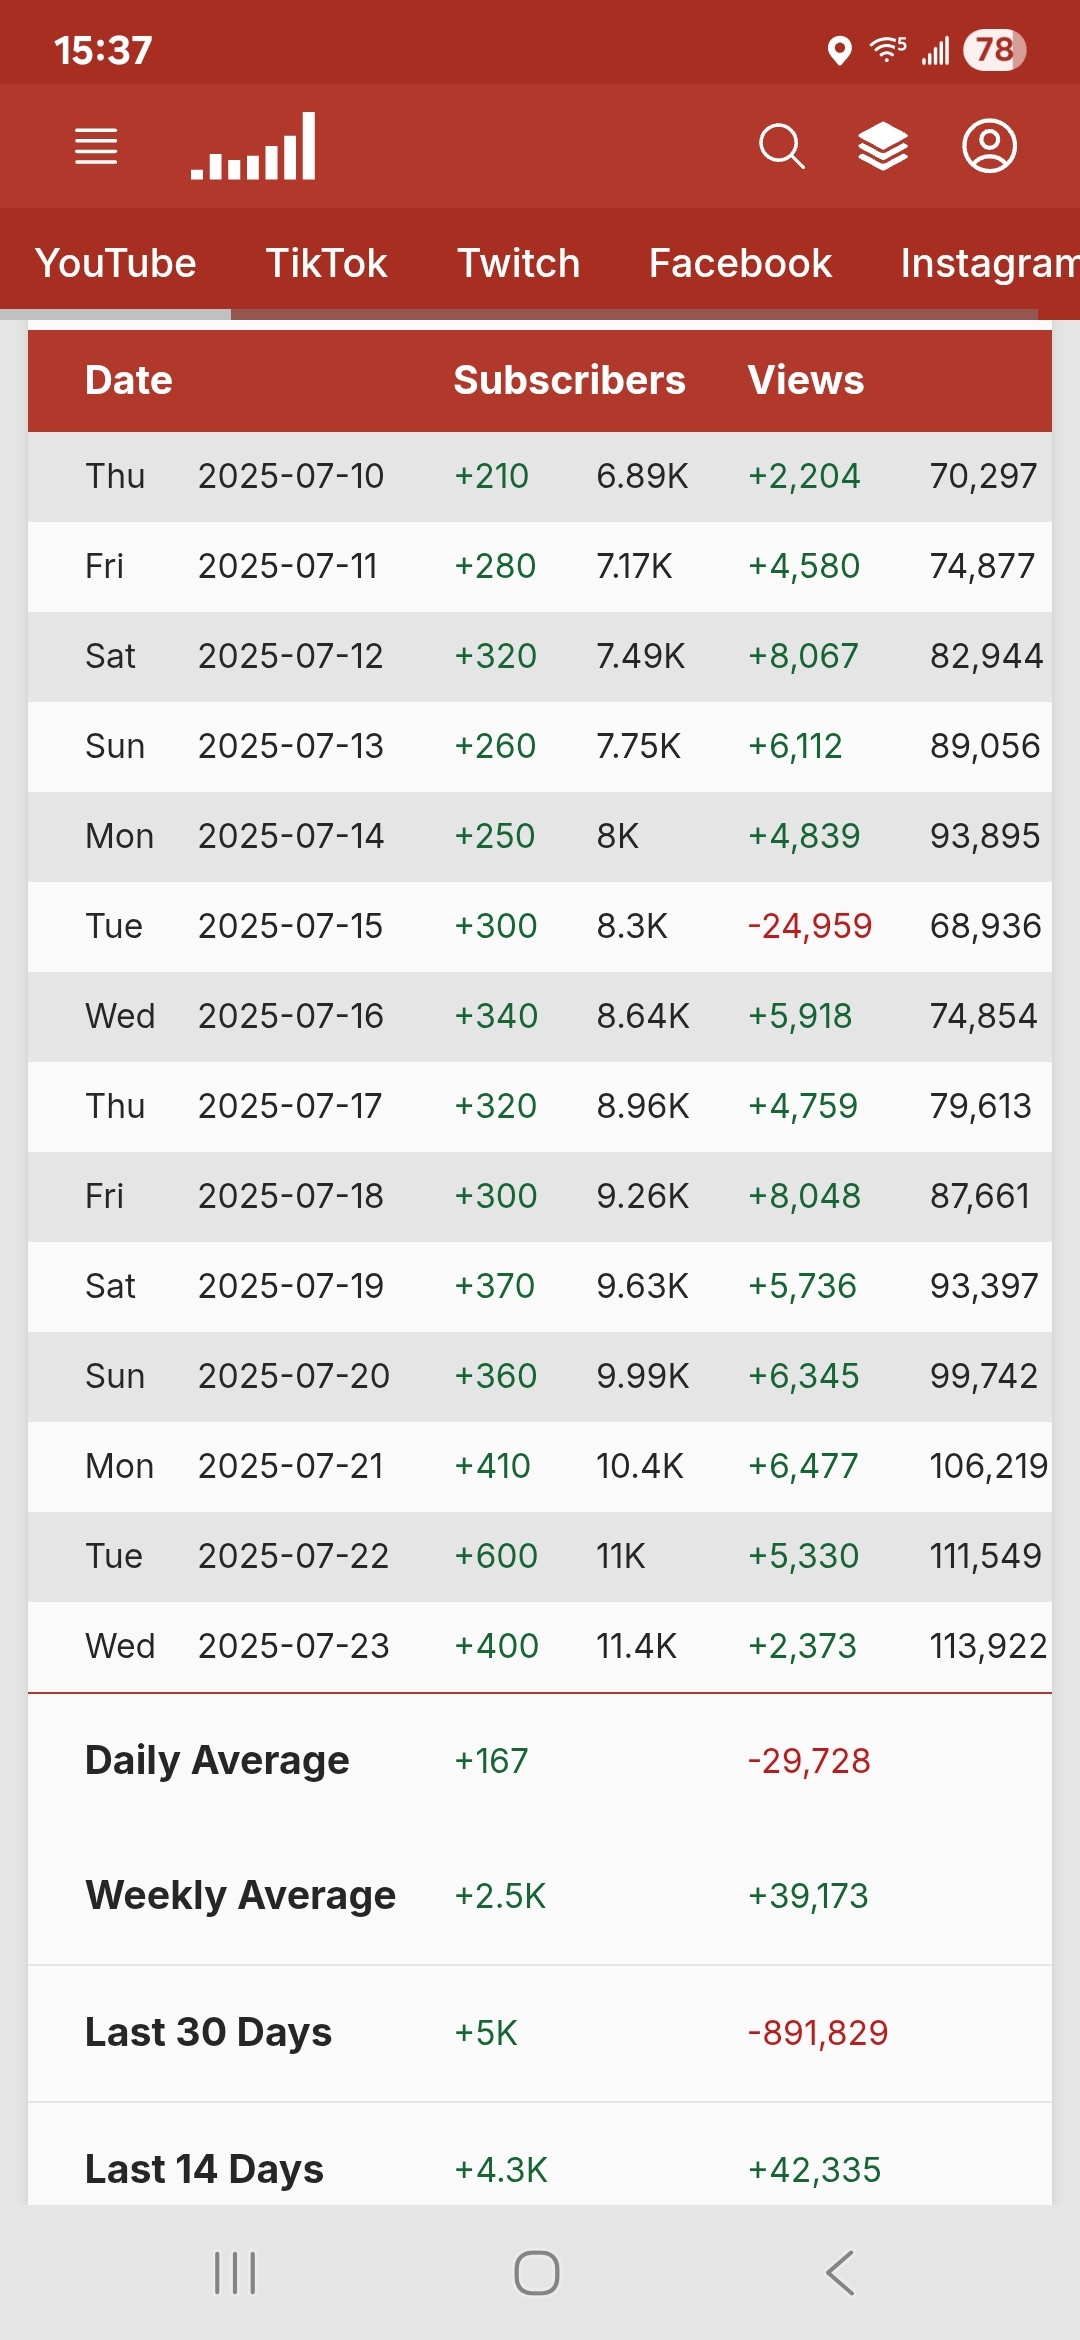
Task: Switch to the TikTok tab
Action: click(x=326, y=263)
